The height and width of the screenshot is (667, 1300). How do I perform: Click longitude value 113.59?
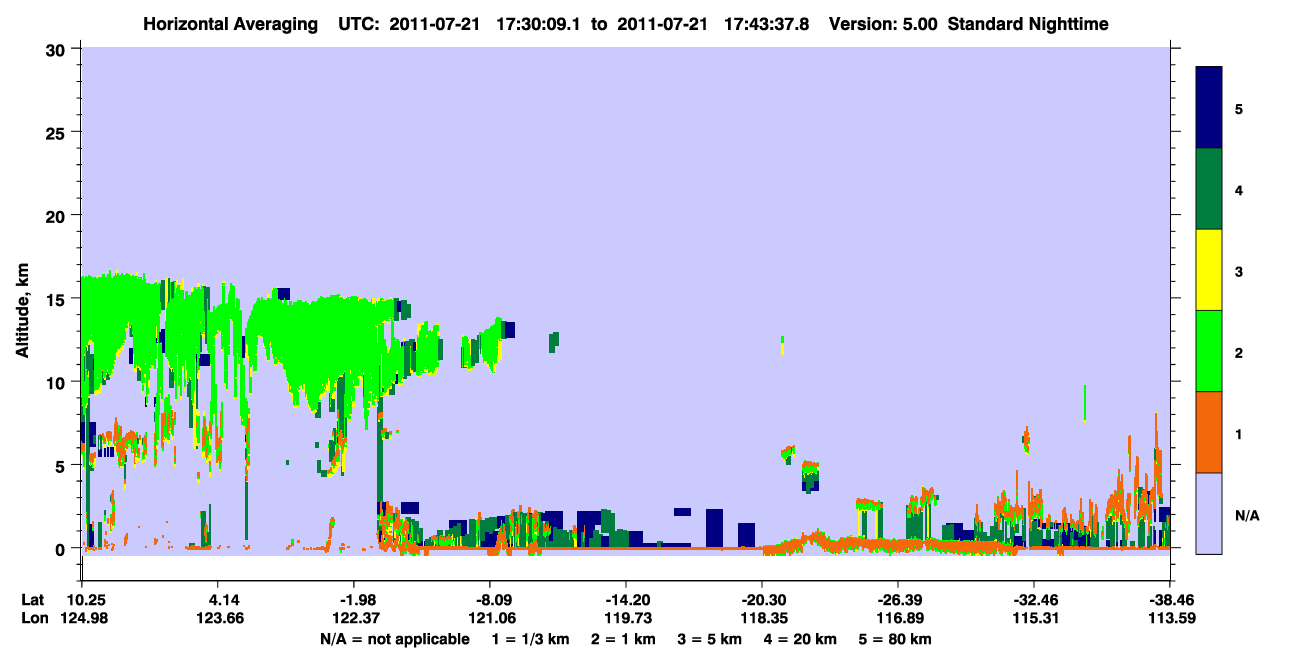click(1170, 619)
